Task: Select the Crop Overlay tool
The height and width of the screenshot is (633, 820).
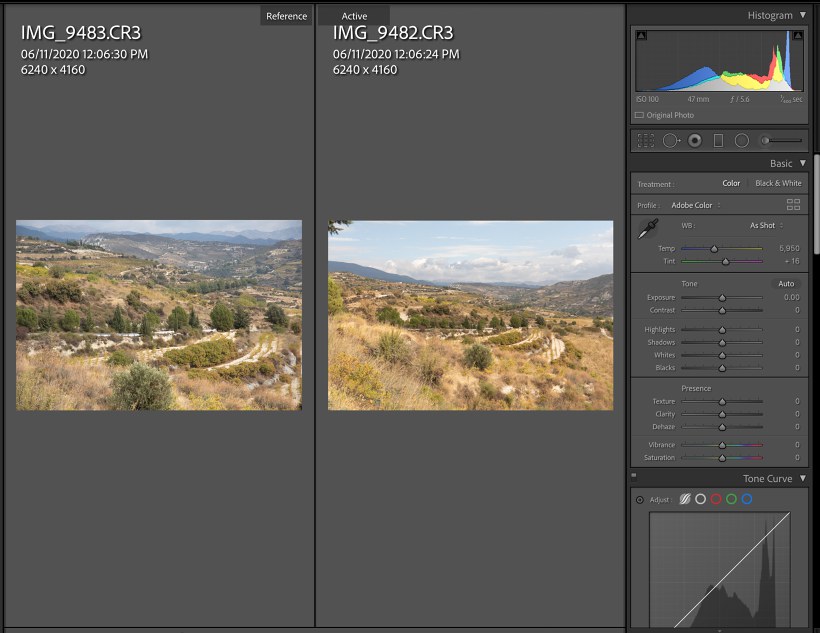Action: point(646,141)
